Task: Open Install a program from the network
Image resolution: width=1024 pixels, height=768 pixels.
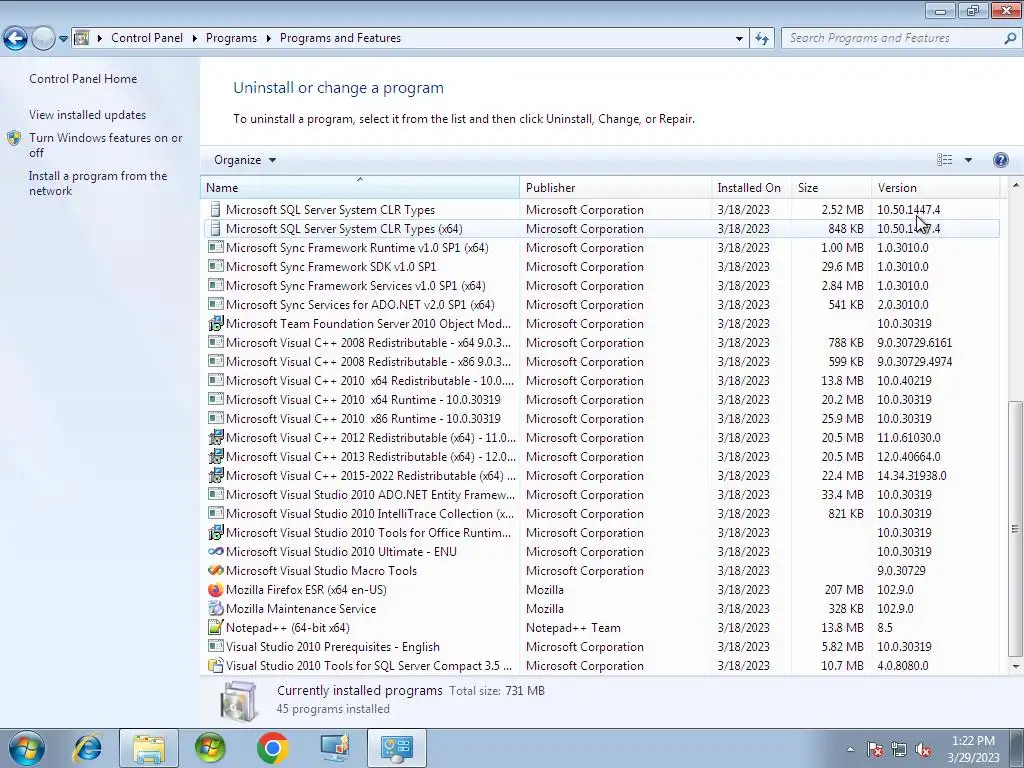Action: (98, 184)
